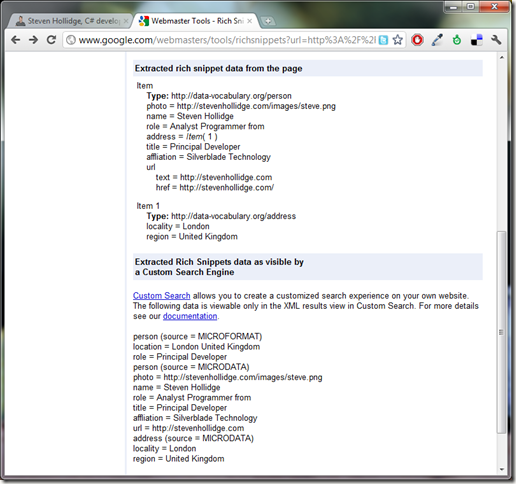This screenshot has width=516, height=484.
Task: Click the 'photo = http://stevenhollidge.com/images/steve.png' line under Item
Action: coord(241,106)
